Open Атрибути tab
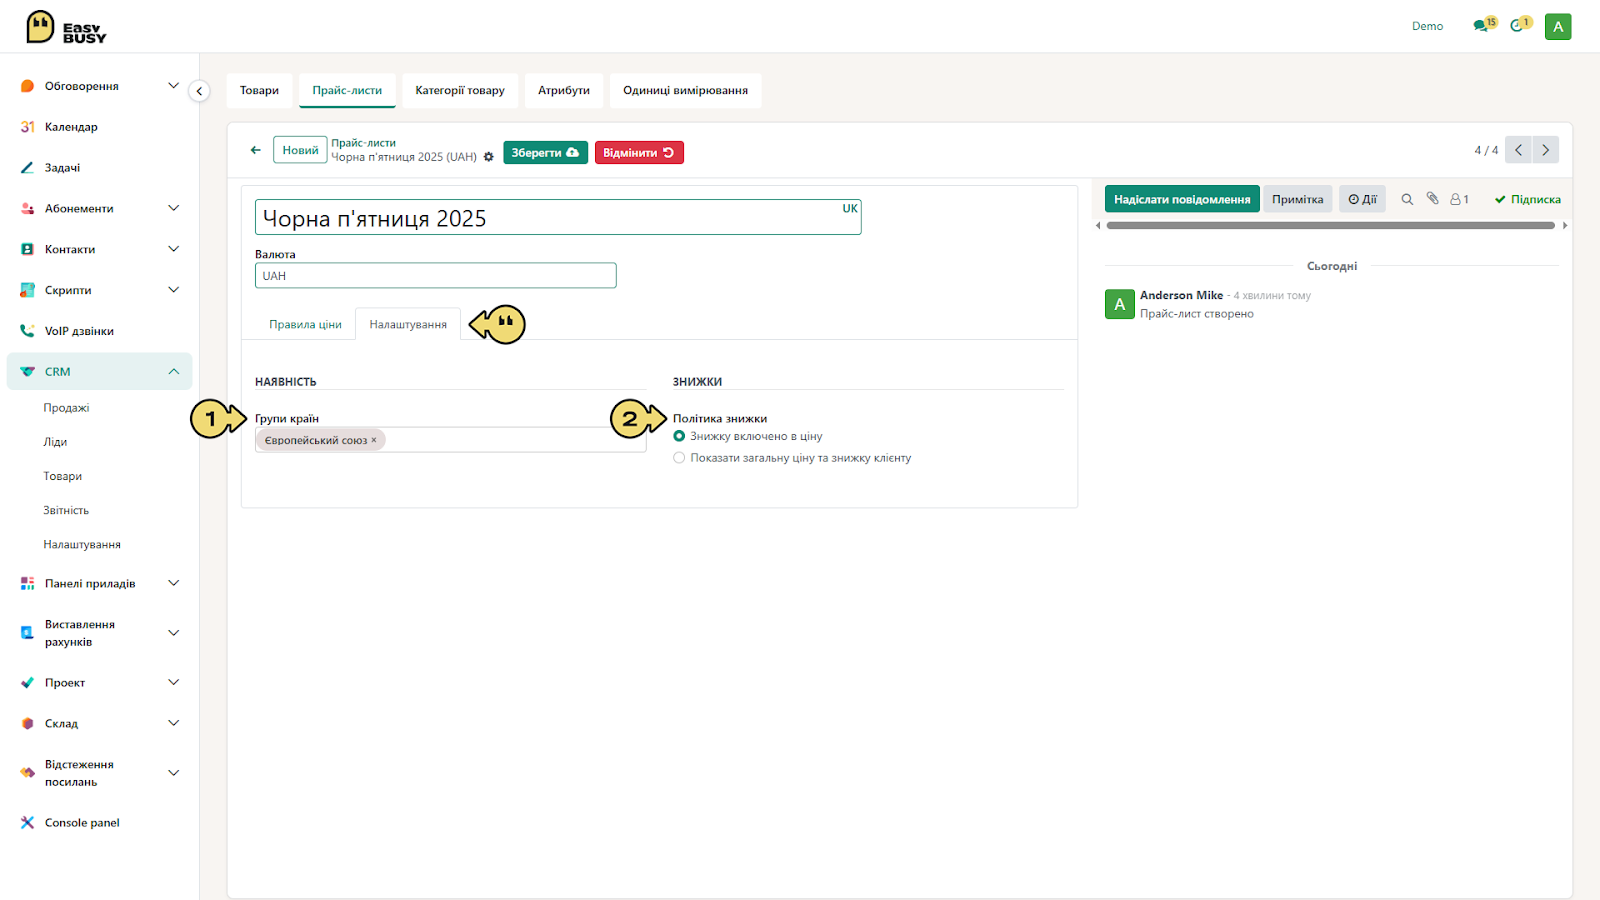The height and width of the screenshot is (900, 1600). [564, 90]
